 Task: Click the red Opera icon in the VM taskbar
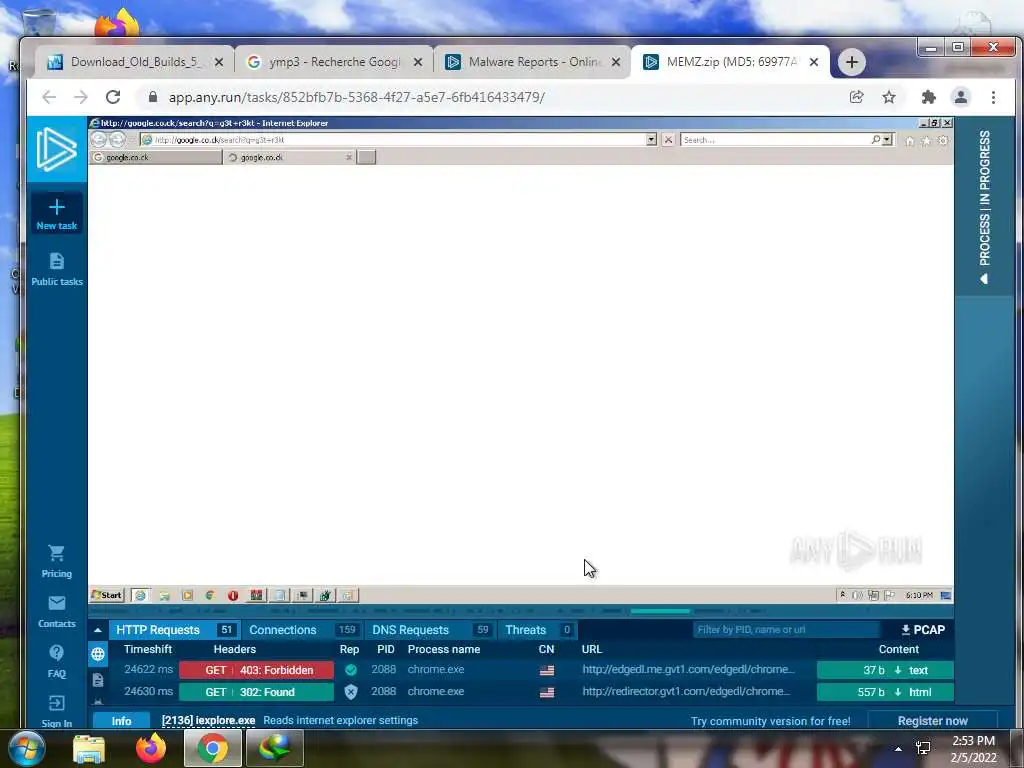point(233,595)
